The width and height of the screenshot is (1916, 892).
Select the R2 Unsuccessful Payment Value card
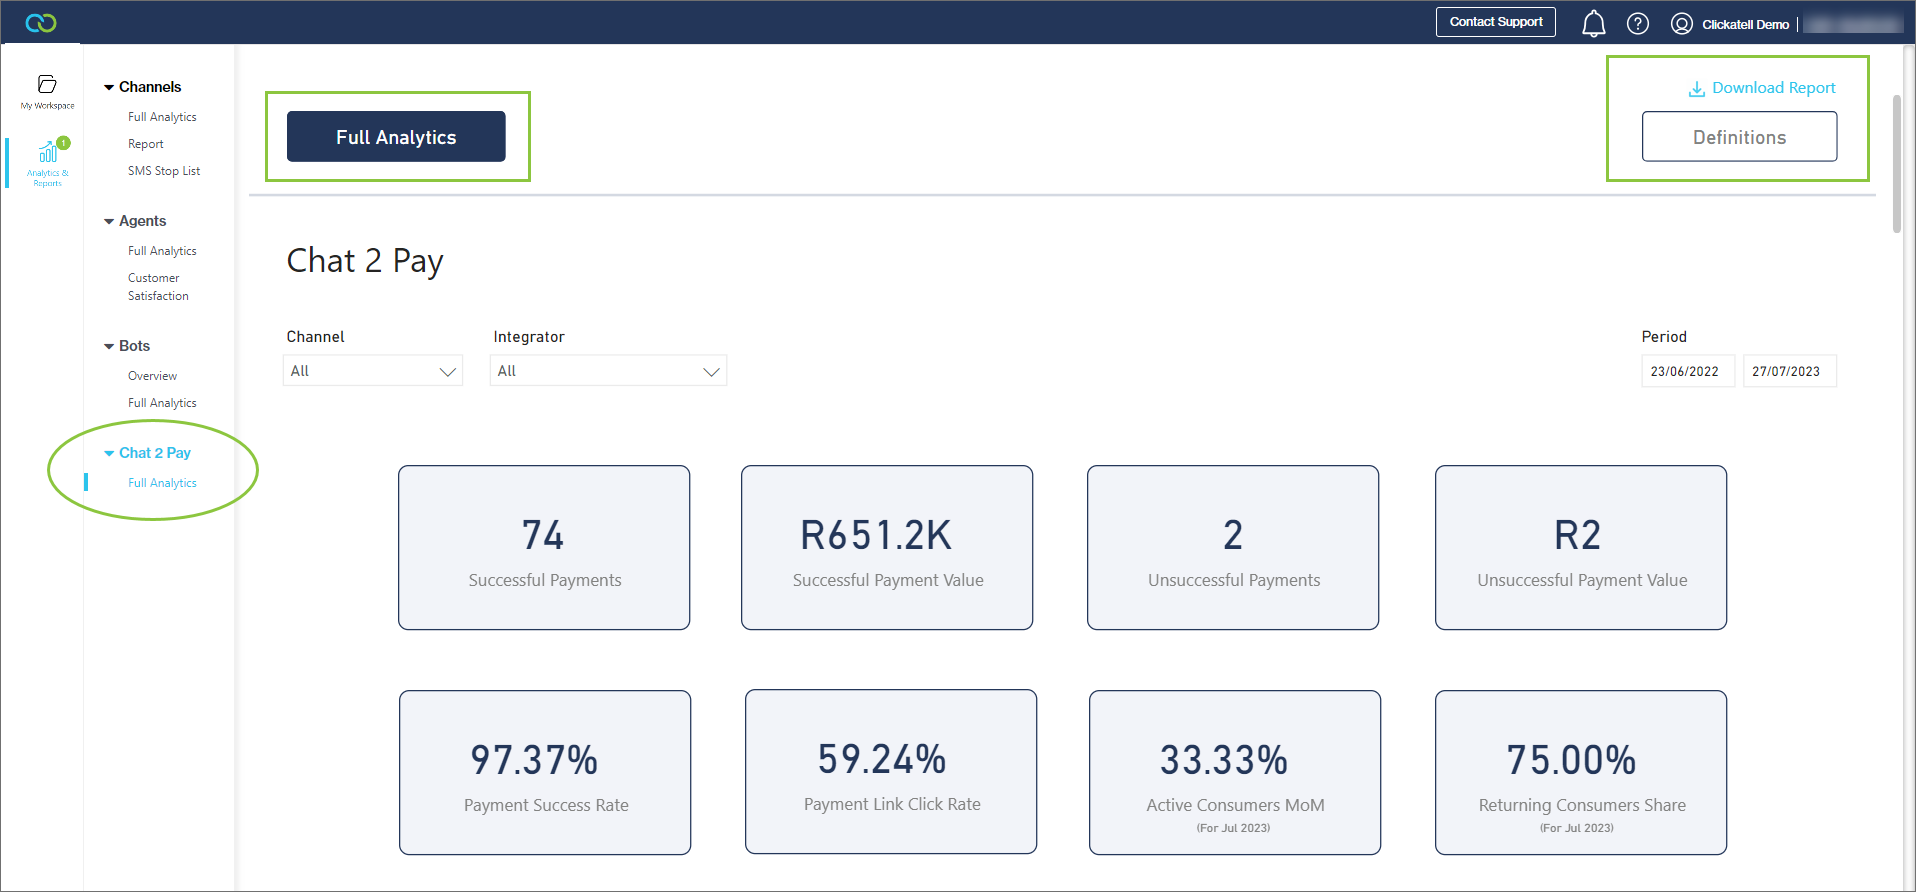point(1581,548)
